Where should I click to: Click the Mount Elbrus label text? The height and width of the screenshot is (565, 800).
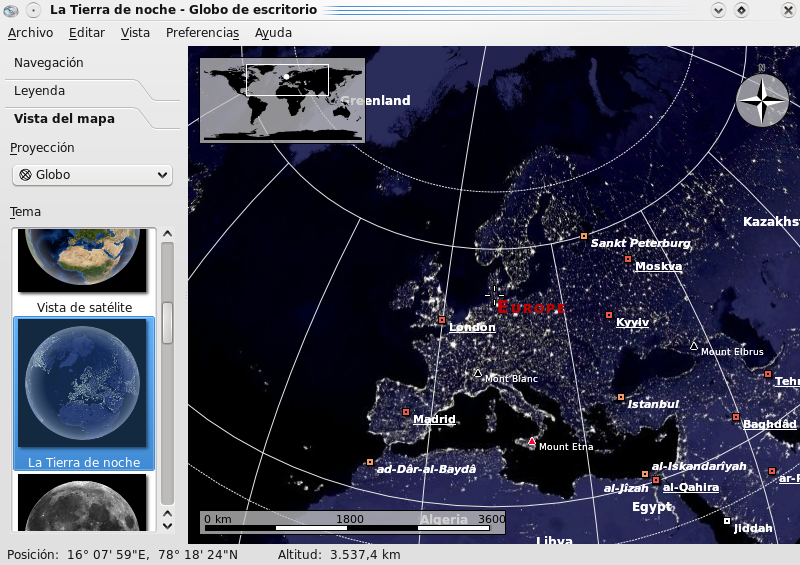point(732,352)
